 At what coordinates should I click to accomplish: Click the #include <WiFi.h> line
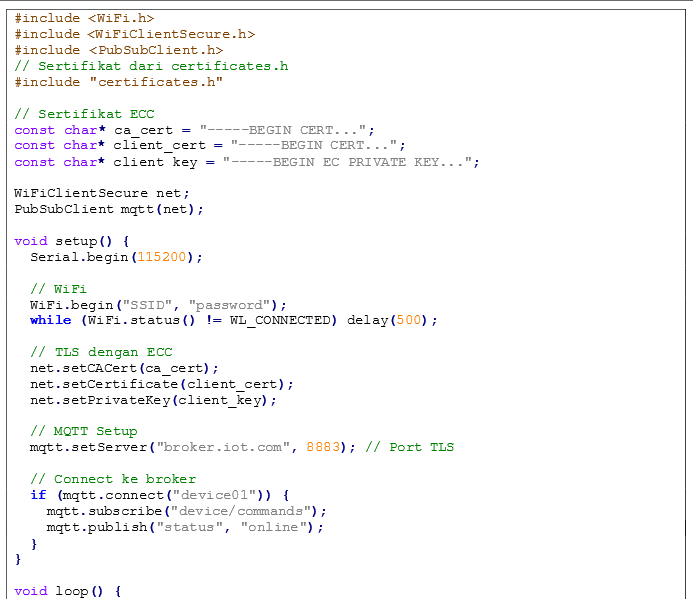point(84,18)
